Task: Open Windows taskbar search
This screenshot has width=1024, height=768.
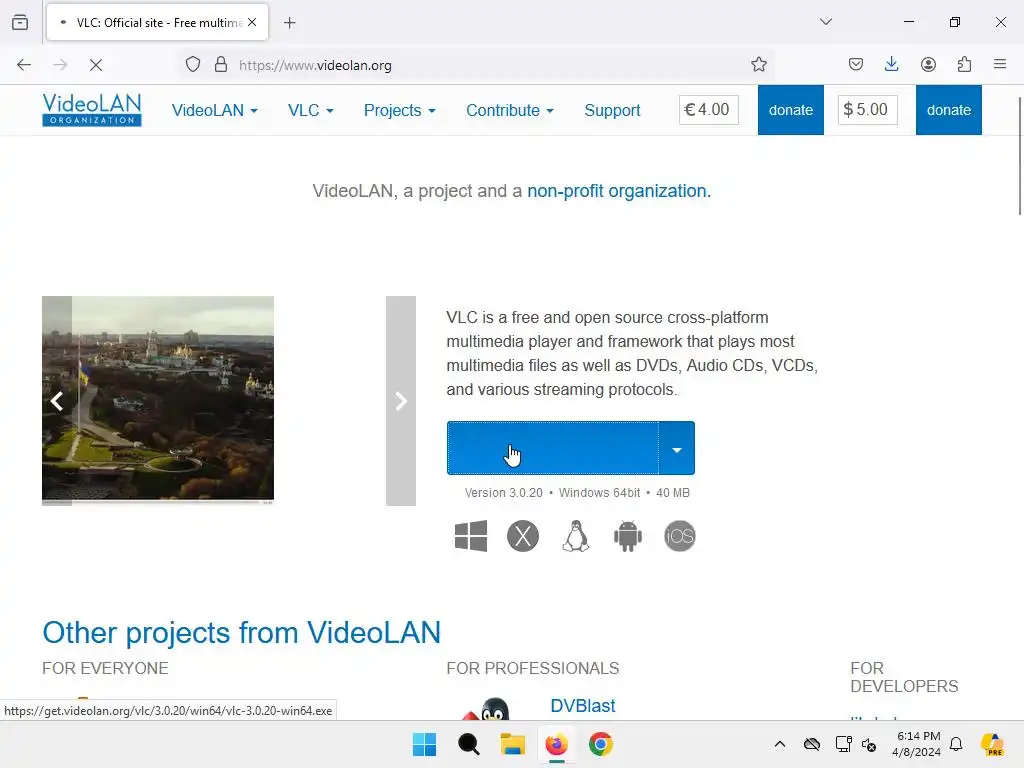Action: tap(468, 744)
